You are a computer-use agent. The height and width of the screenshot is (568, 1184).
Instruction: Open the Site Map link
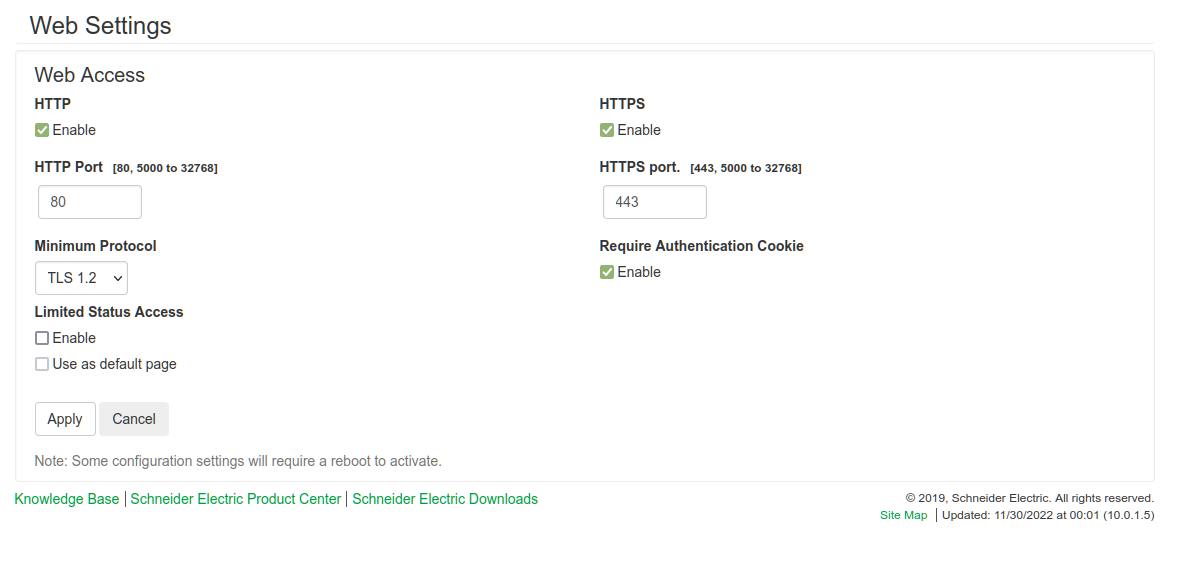pos(903,515)
